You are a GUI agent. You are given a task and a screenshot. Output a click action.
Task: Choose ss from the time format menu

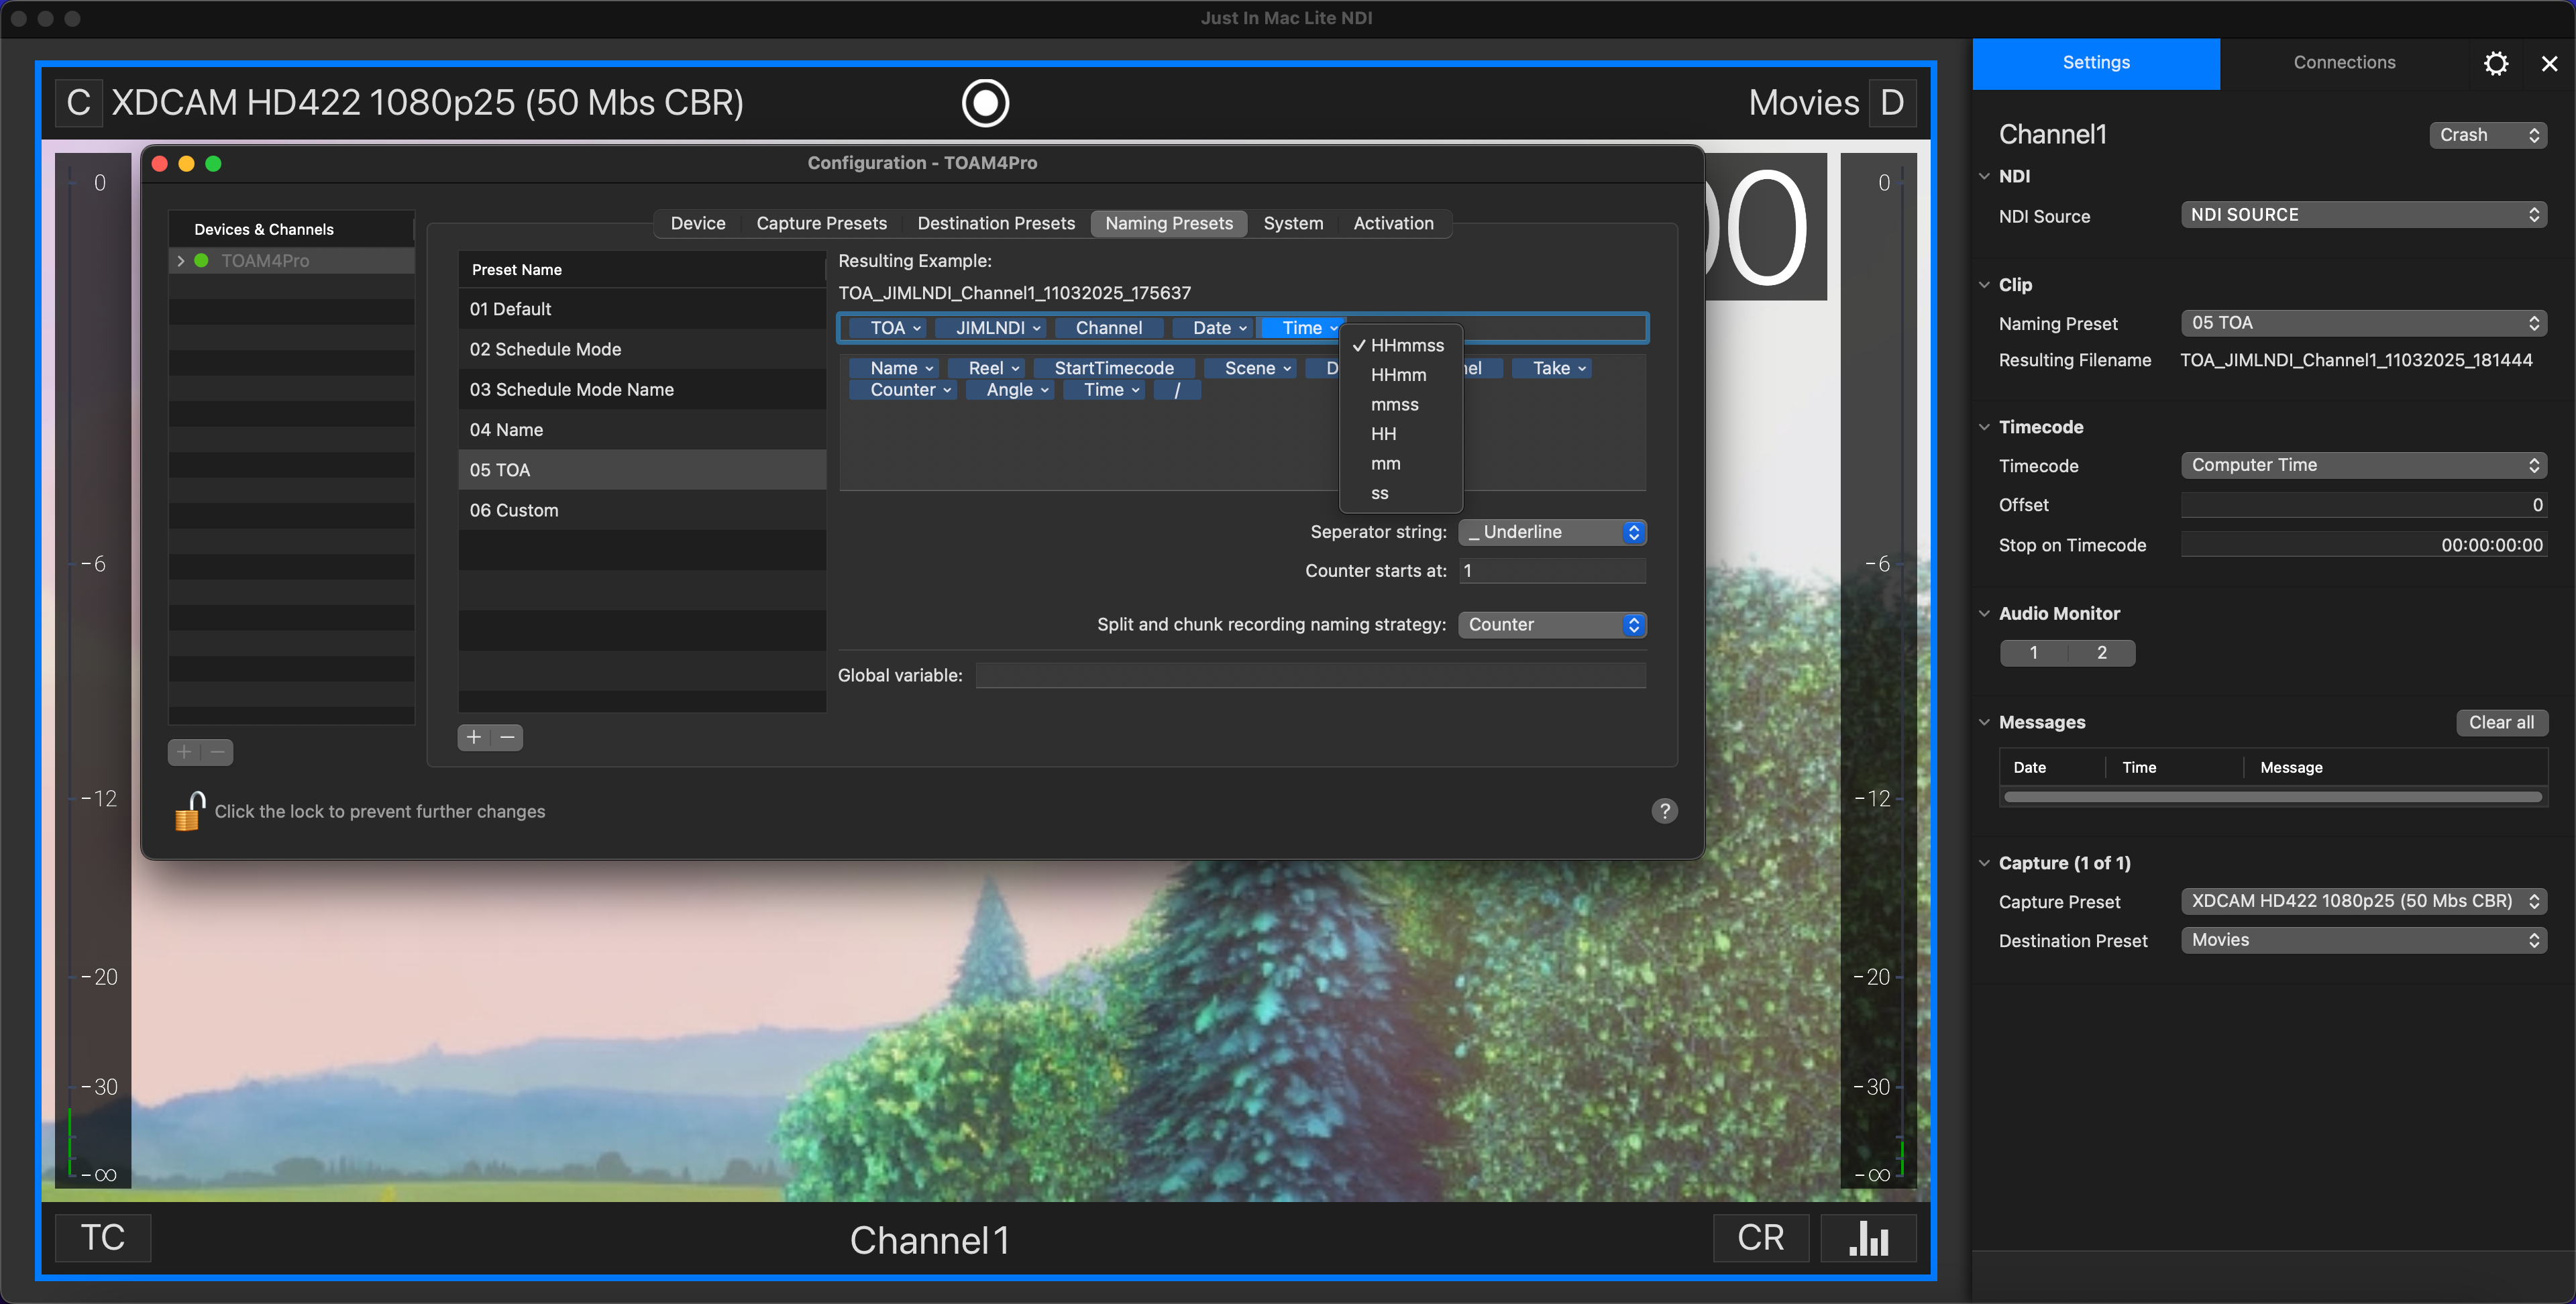(x=1401, y=494)
